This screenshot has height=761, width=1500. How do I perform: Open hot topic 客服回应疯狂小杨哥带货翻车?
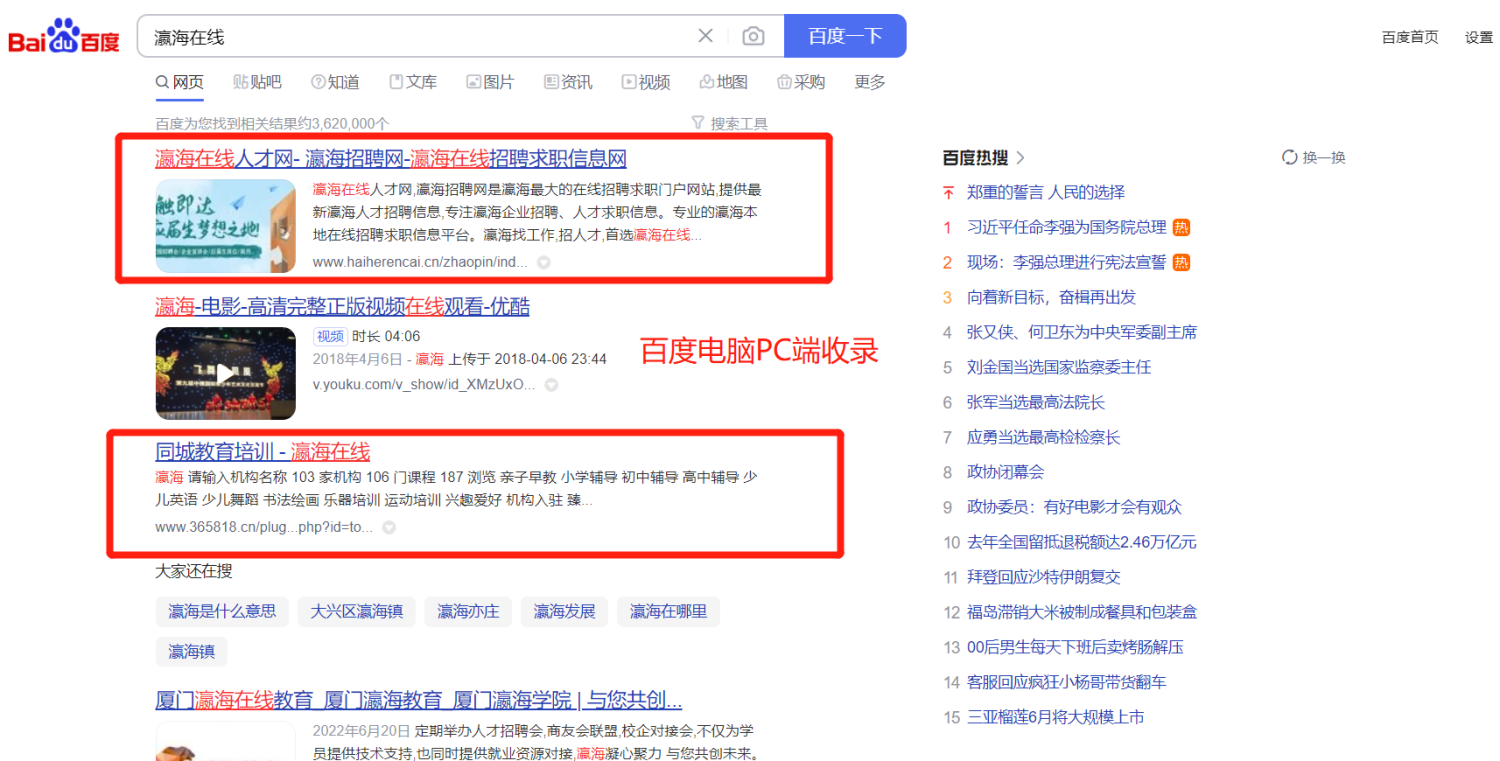1066,682
